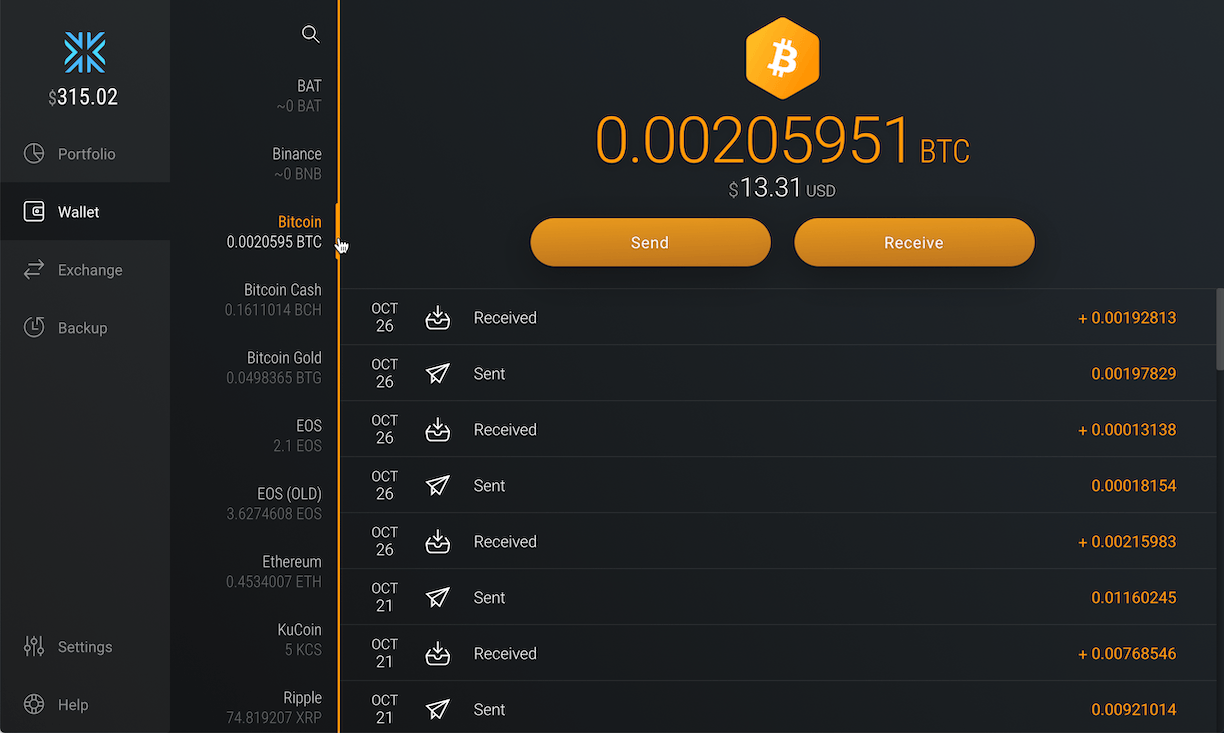Click the Exchange arrows icon

(34, 270)
